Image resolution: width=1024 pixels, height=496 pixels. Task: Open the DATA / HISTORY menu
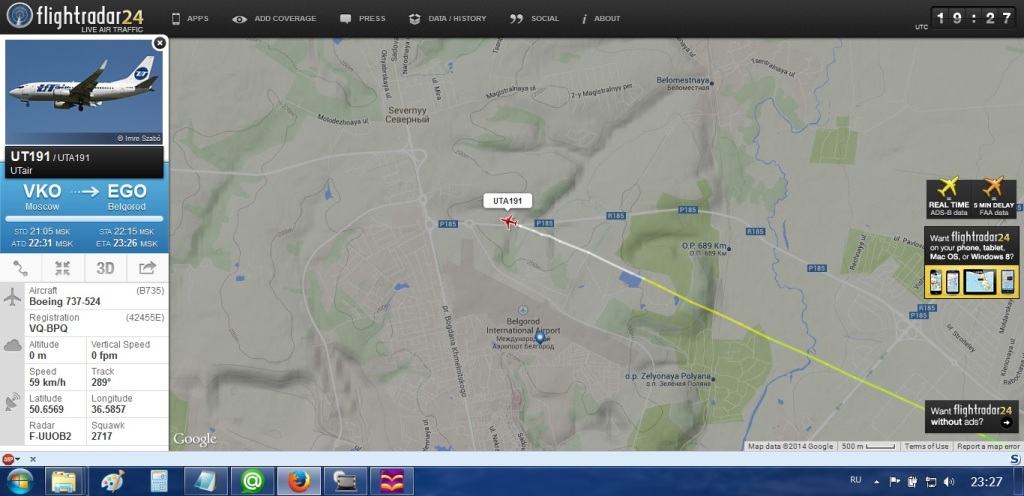447,19
